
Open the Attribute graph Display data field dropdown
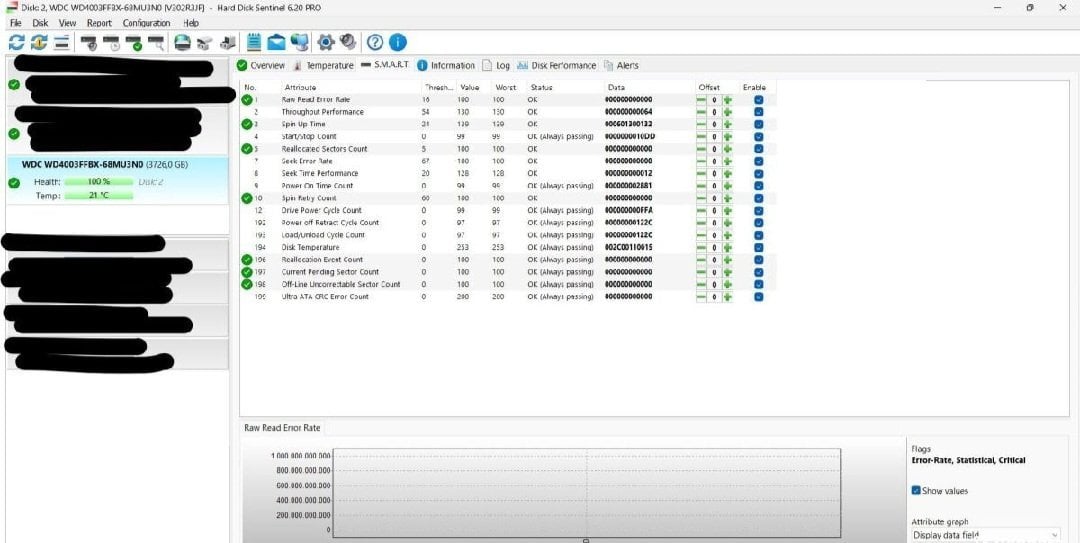pyautogui.click(x=986, y=535)
